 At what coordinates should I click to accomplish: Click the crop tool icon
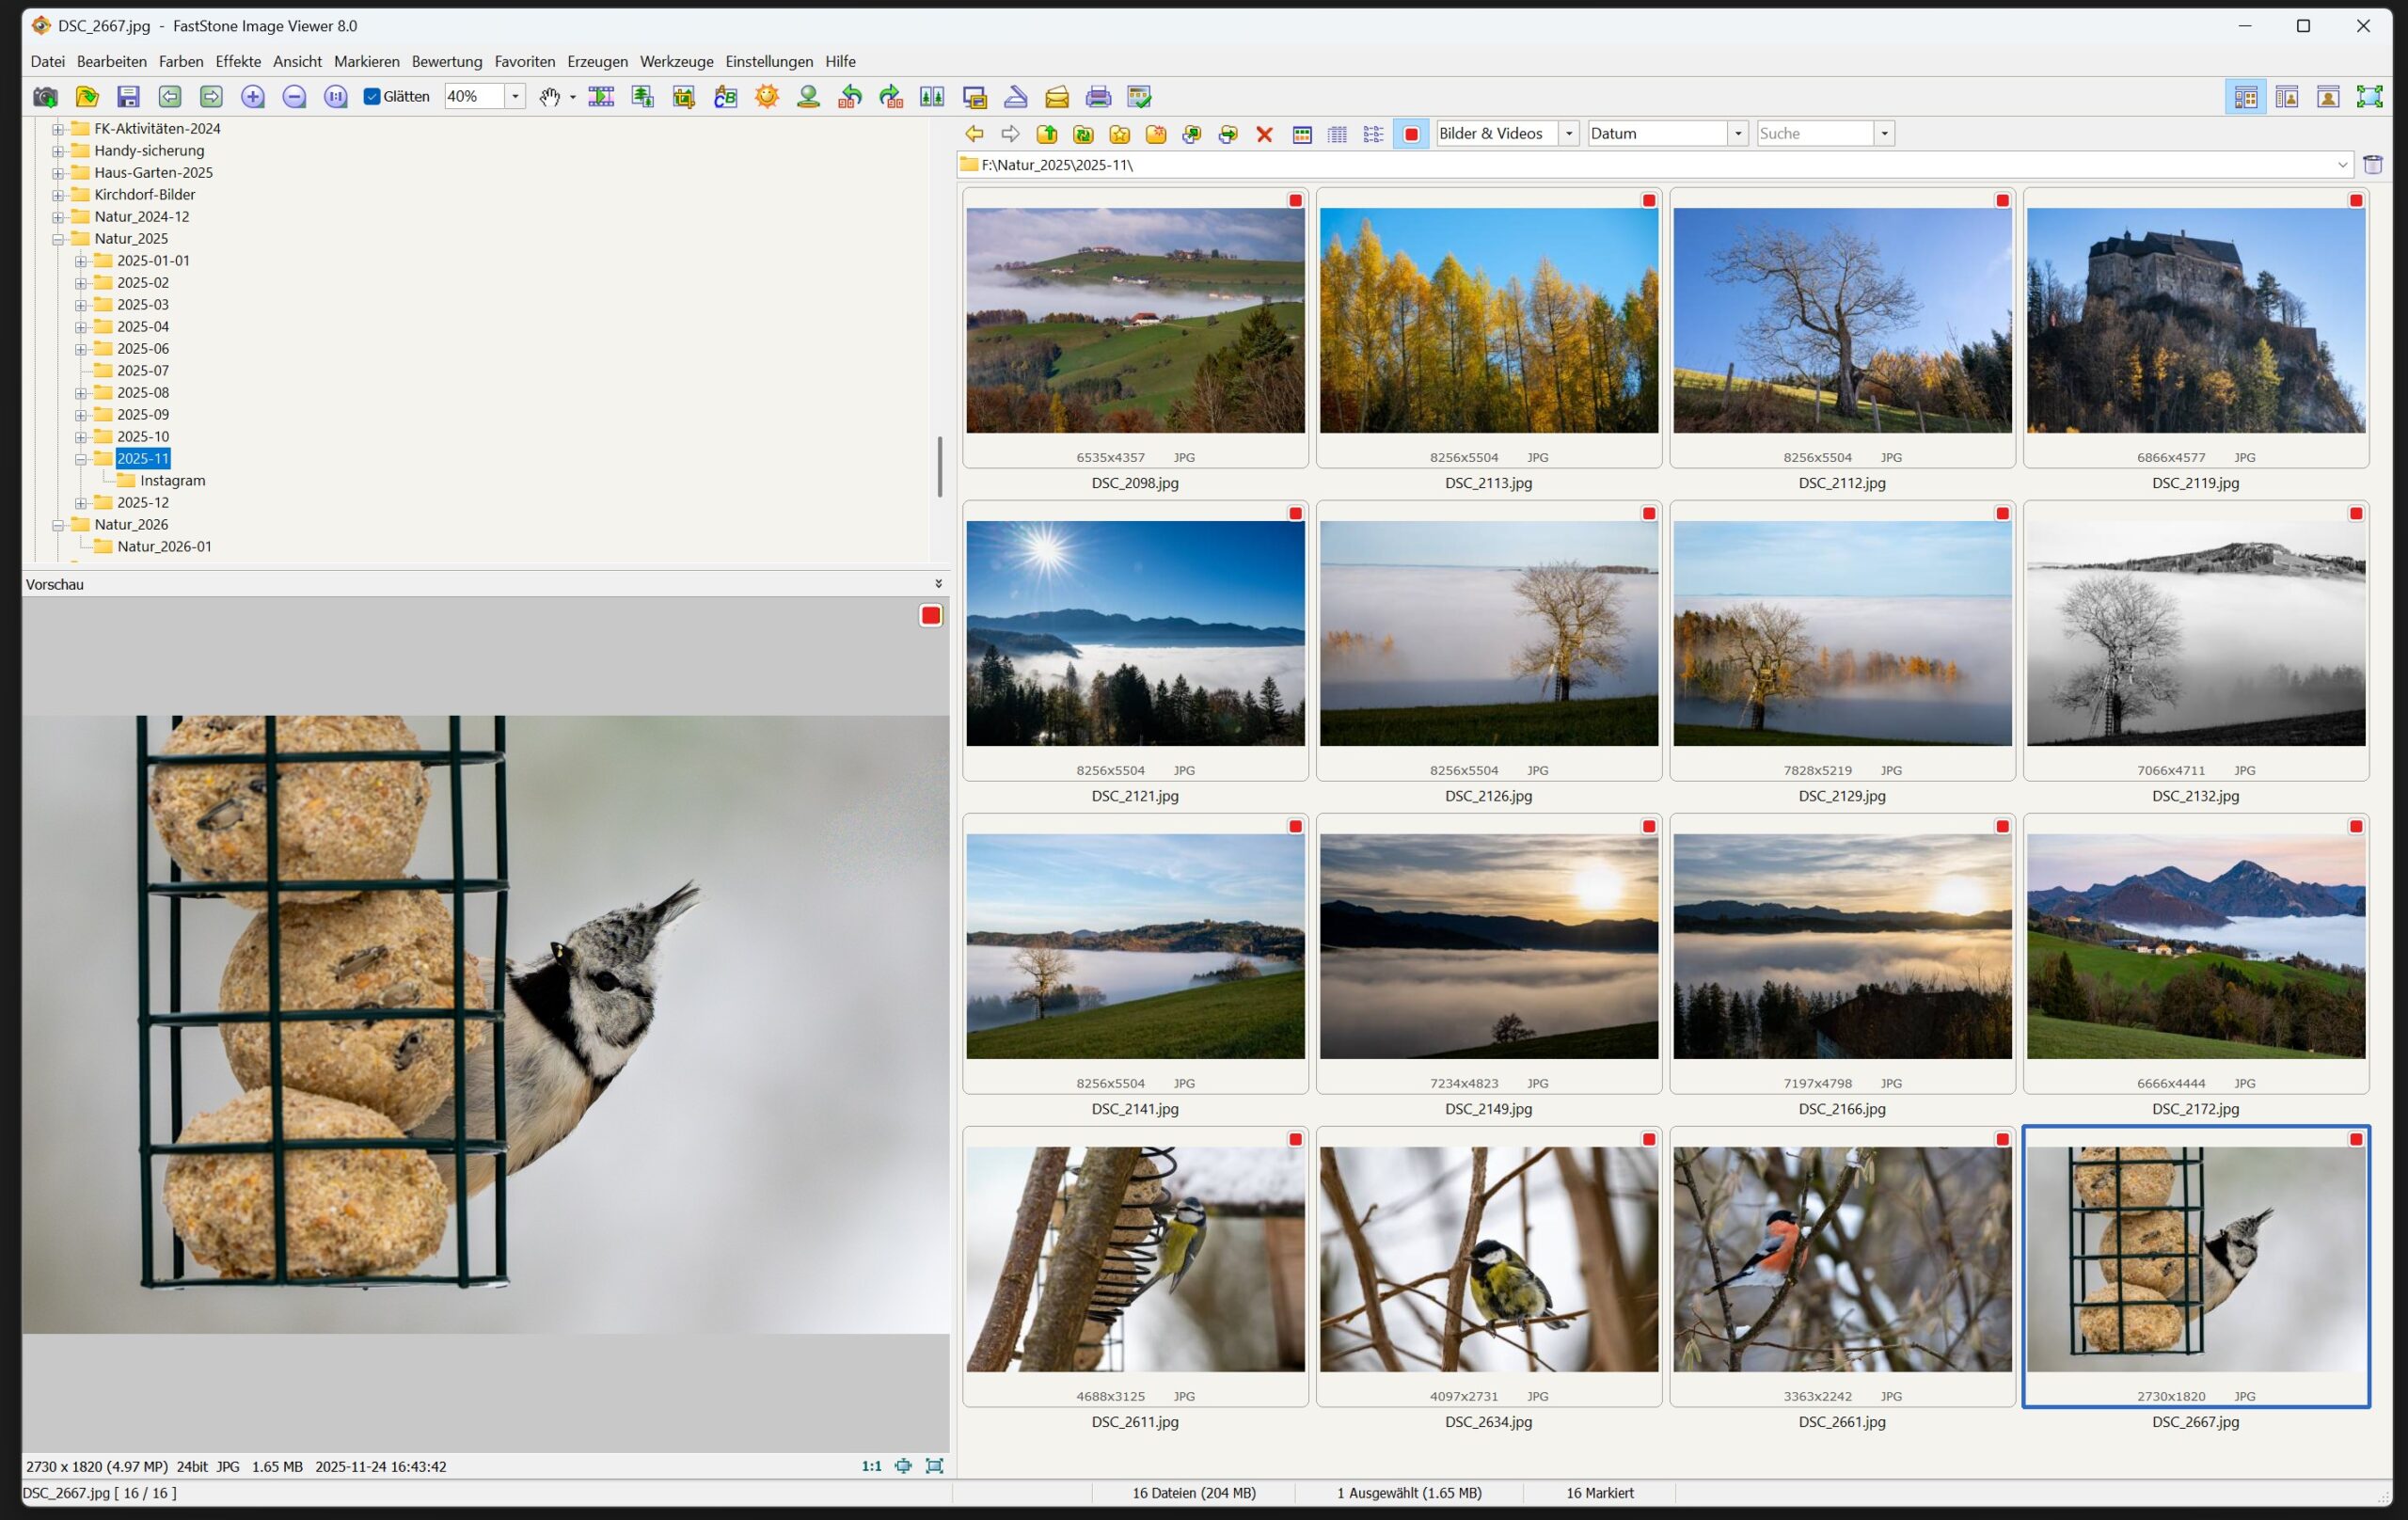pyautogui.click(x=684, y=97)
